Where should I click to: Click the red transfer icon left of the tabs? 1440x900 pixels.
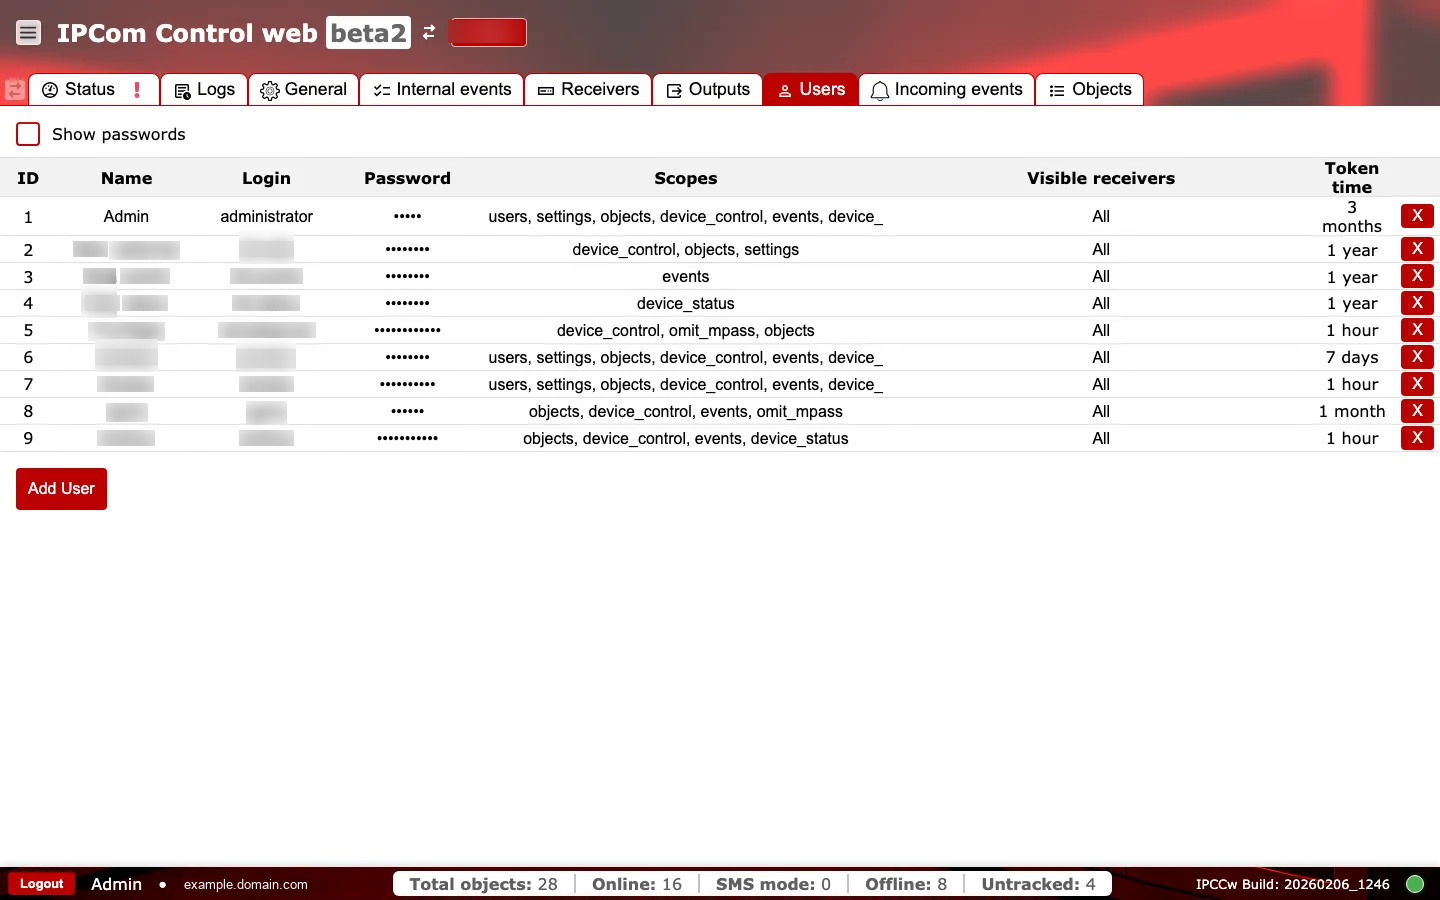point(14,89)
